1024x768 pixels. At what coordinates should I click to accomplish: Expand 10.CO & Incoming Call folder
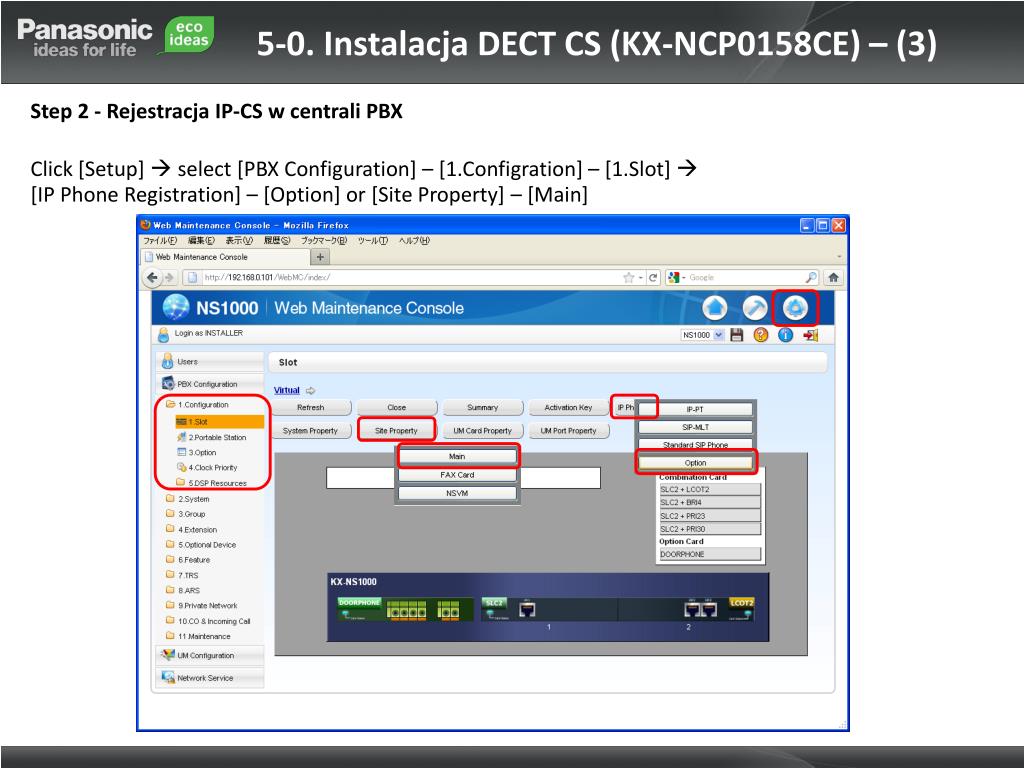[x=208, y=621]
